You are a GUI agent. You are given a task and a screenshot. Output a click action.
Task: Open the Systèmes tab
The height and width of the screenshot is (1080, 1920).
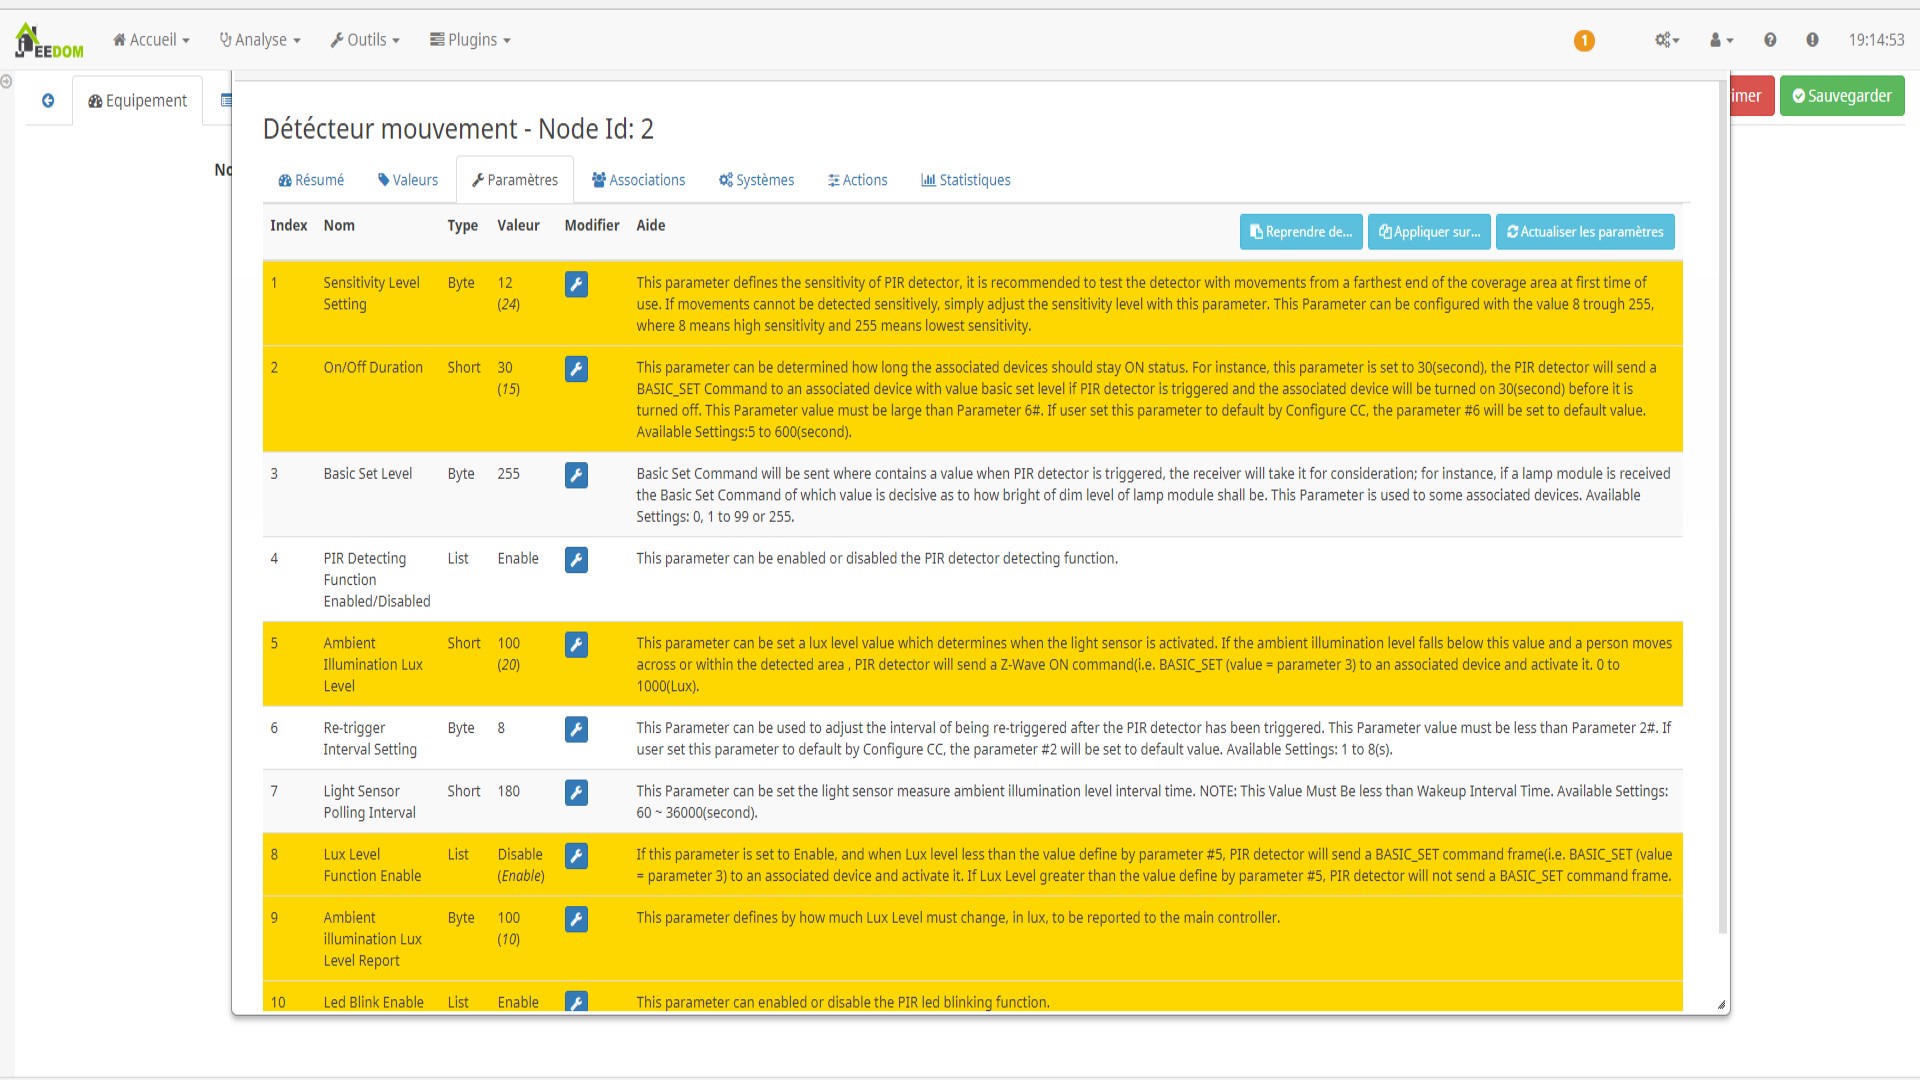coord(756,180)
